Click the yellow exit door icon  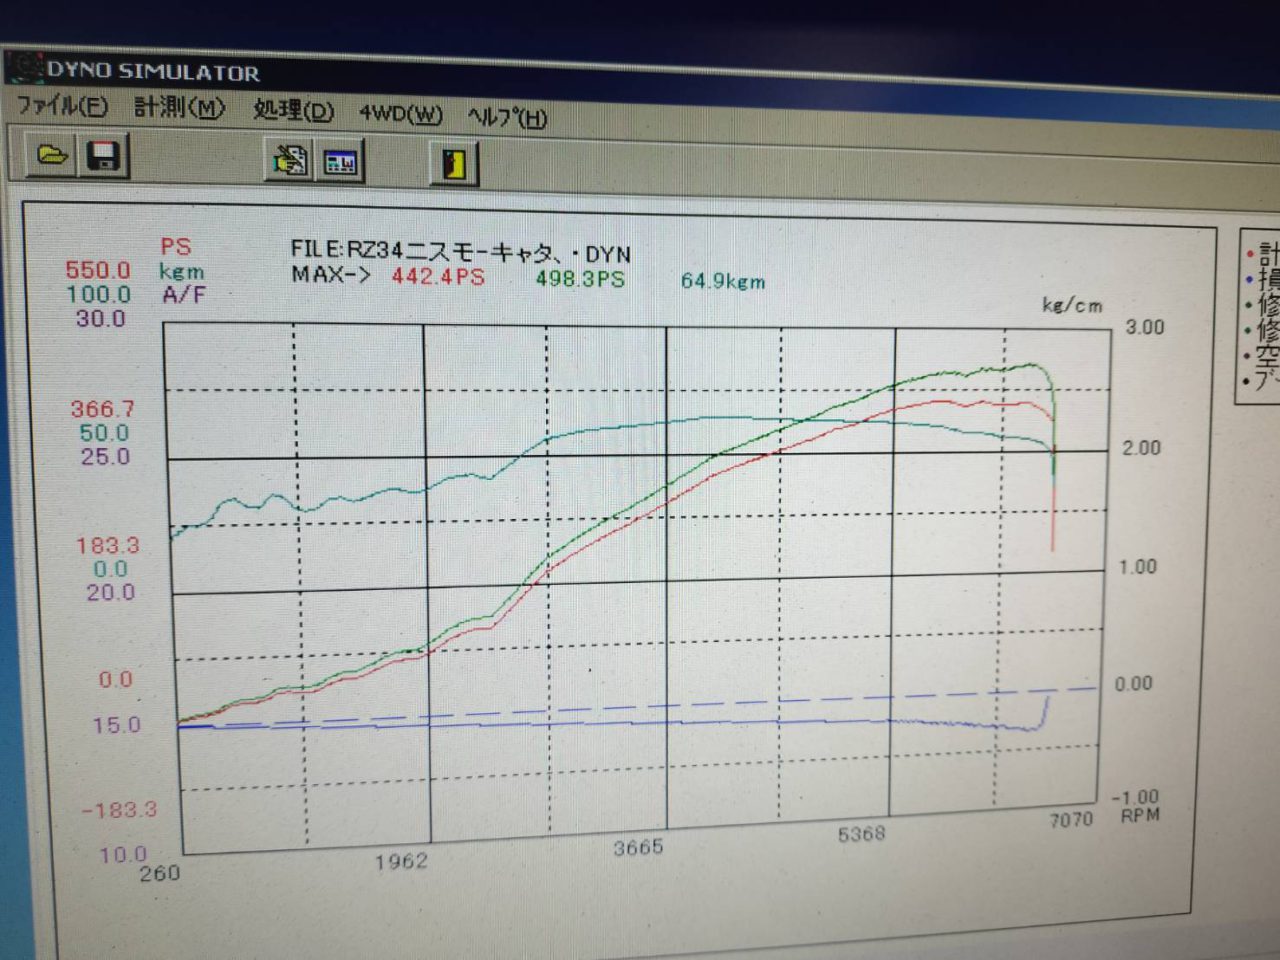pyautogui.click(x=455, y=164)
